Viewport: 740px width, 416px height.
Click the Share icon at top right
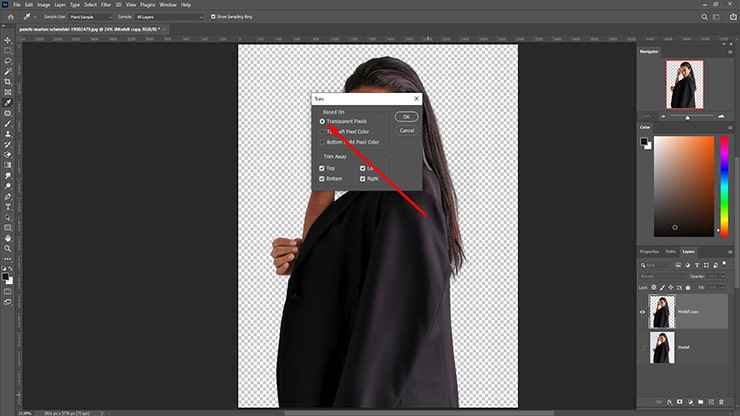(733, 17)
